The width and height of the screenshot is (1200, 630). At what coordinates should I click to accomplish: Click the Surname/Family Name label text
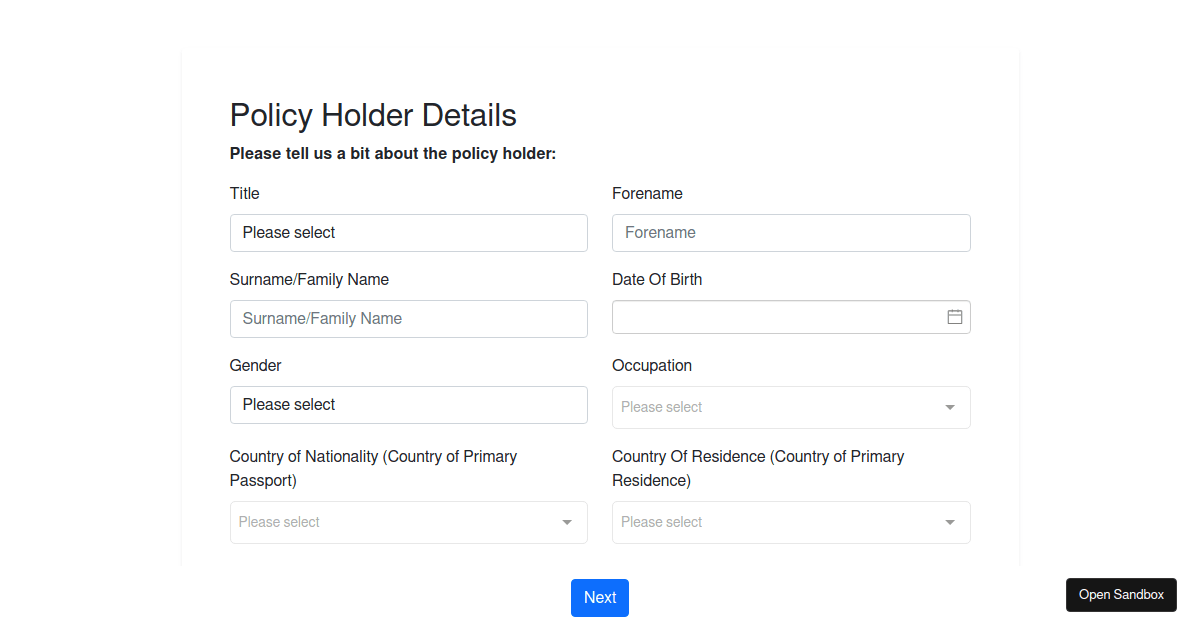pyautogui.click(x=309, y=280)
